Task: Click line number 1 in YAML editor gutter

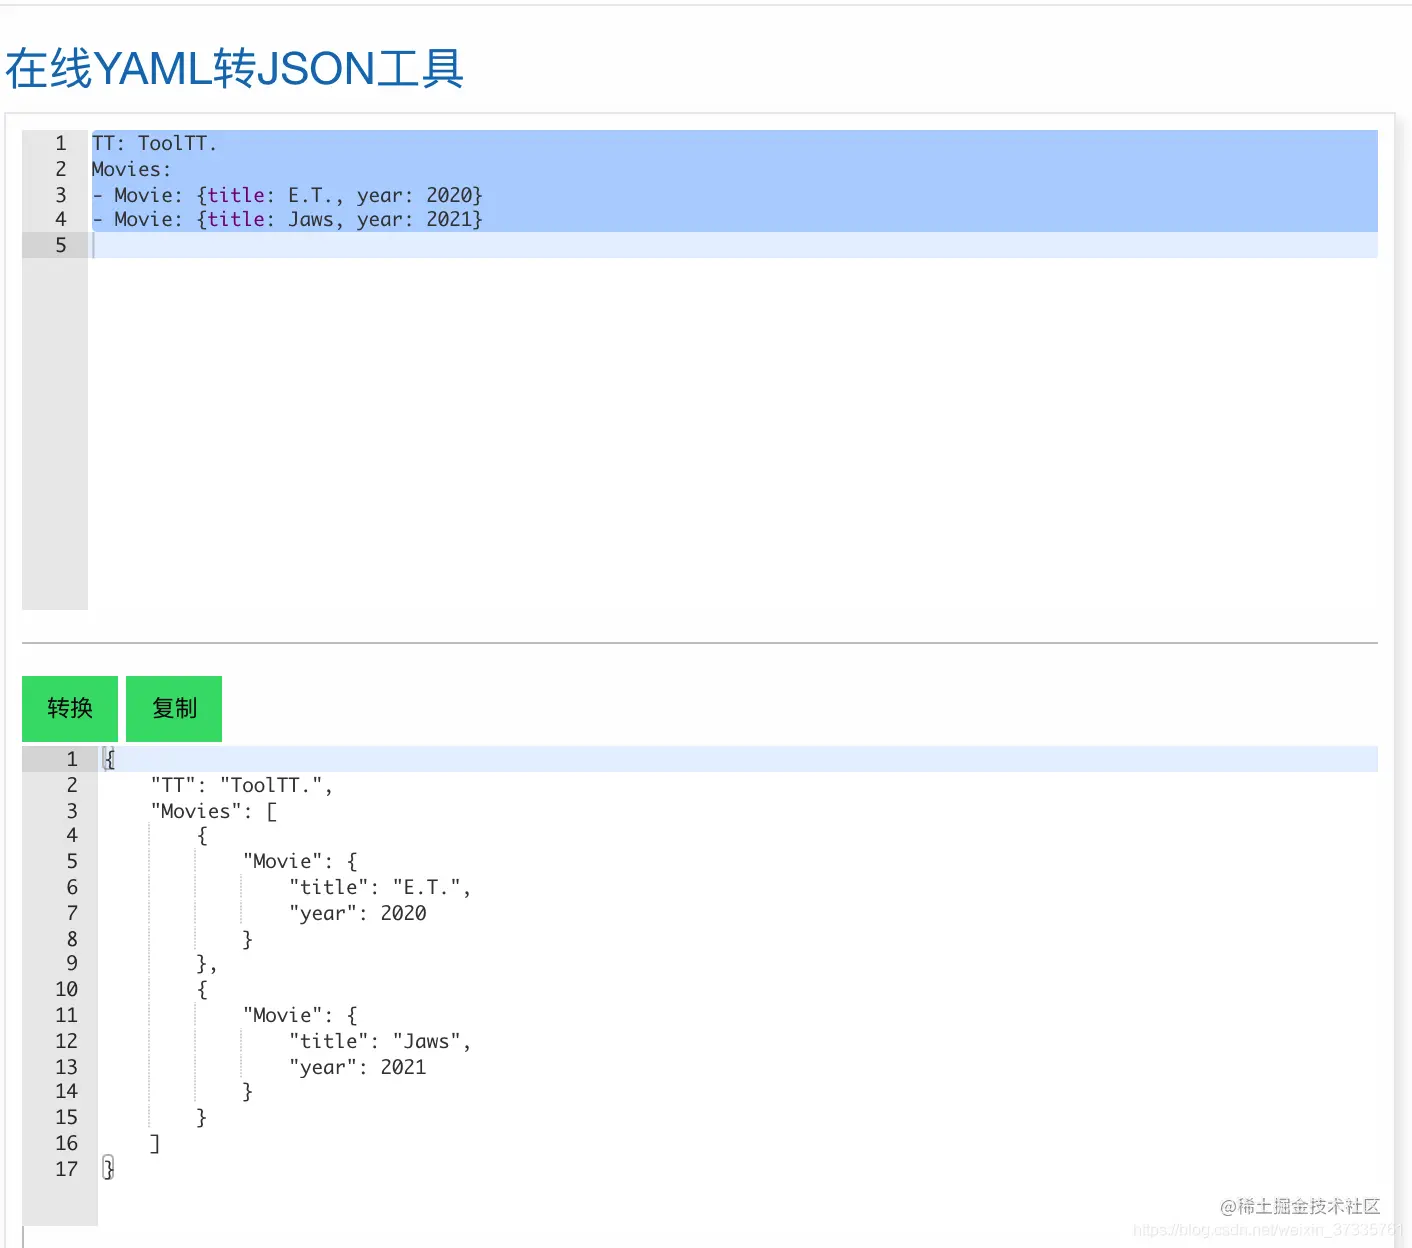Action: click(x=61, y=143)
